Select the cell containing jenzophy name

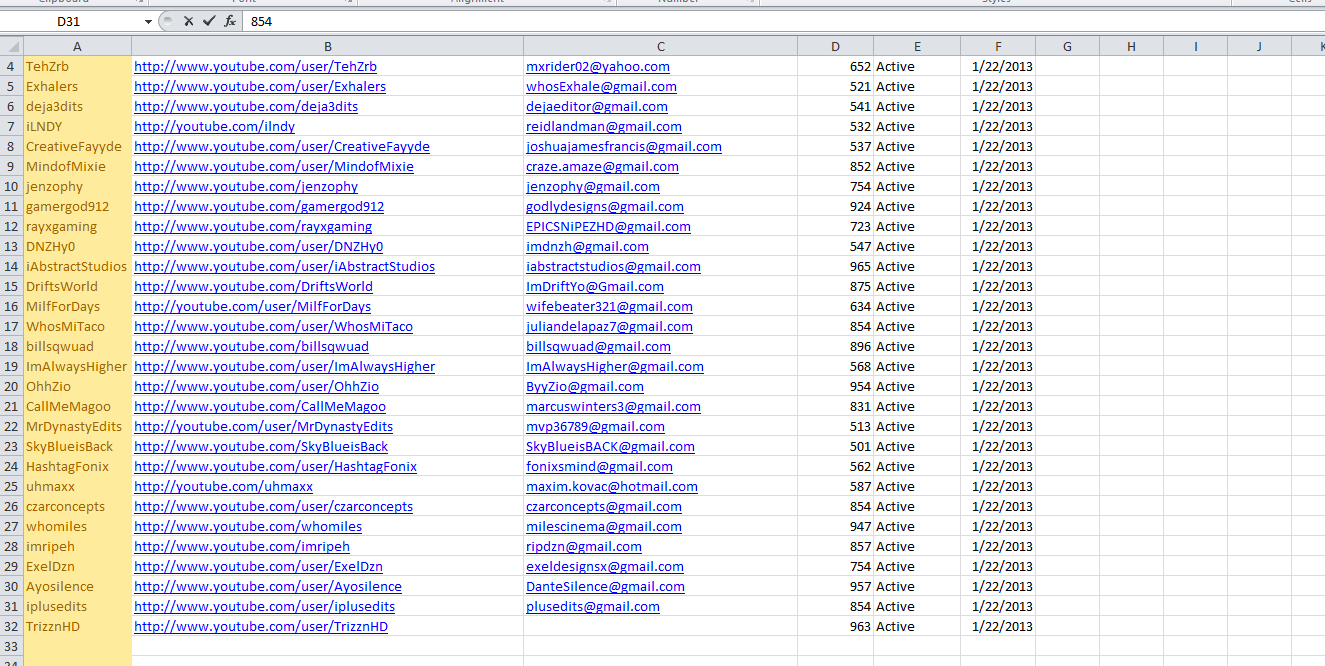click(x=78, y=186)
